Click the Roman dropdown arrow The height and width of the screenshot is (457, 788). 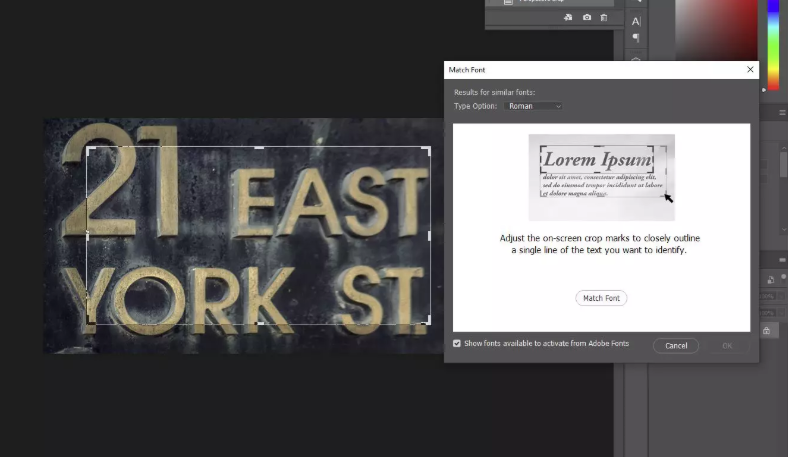tap(558, 106)
